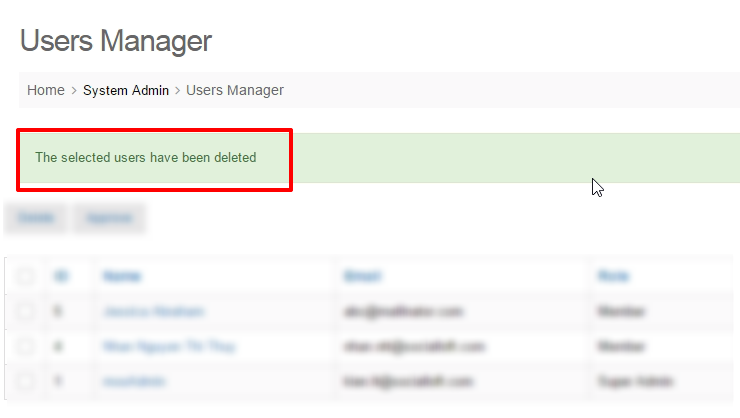Image resolution: width=740 pixels, height=418 pixels.
Task: Click the email cell in row ID 5
Action: (x=403, y=312)
